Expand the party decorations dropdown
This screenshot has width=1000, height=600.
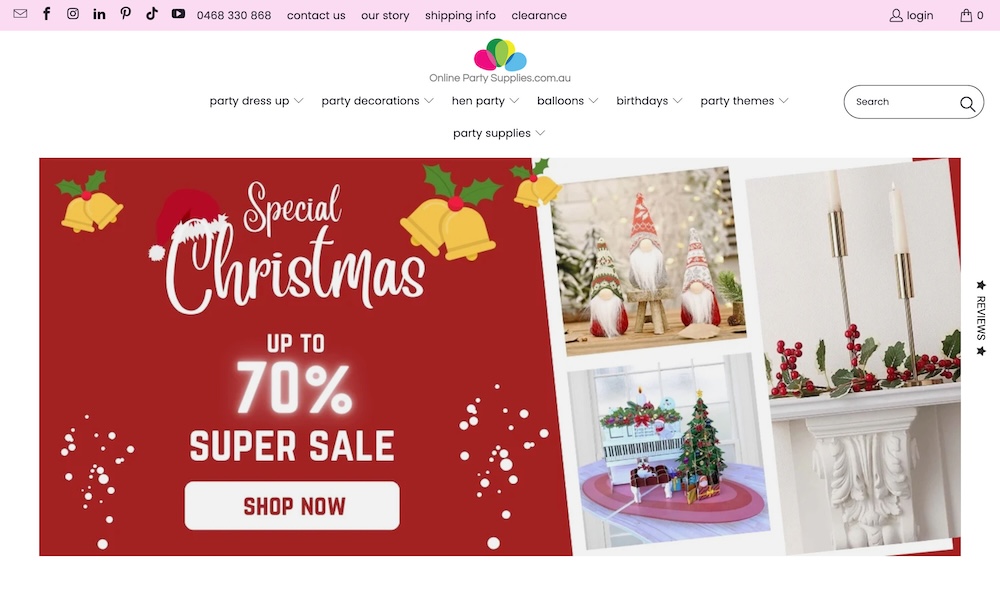coord(377,101)
